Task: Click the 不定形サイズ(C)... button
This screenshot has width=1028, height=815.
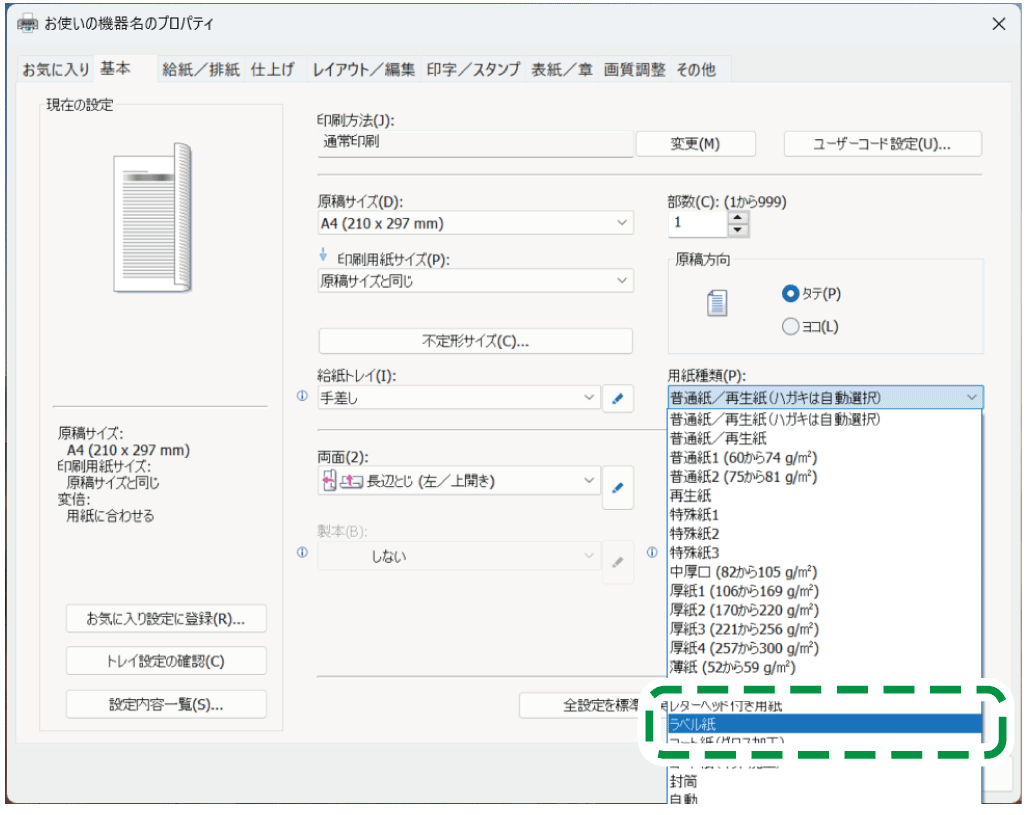Action: 475,341
